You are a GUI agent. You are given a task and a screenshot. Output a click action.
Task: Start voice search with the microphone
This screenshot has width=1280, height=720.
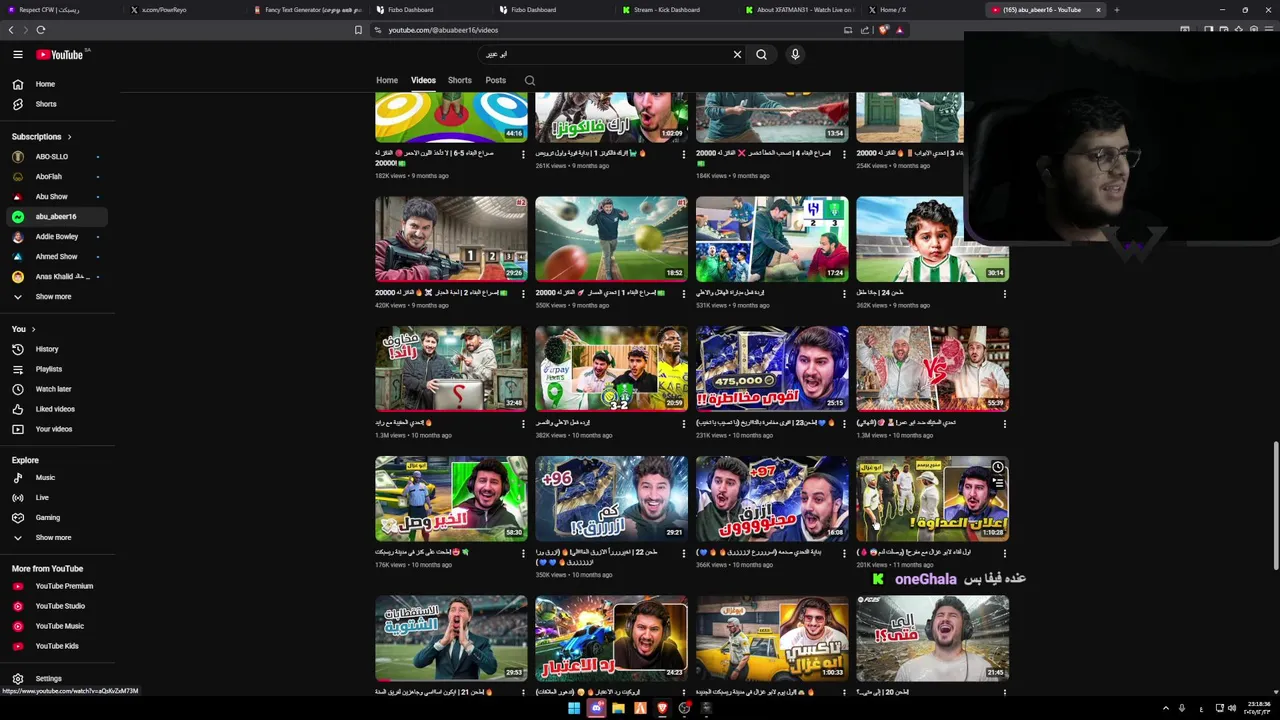[x=795, y=54]
